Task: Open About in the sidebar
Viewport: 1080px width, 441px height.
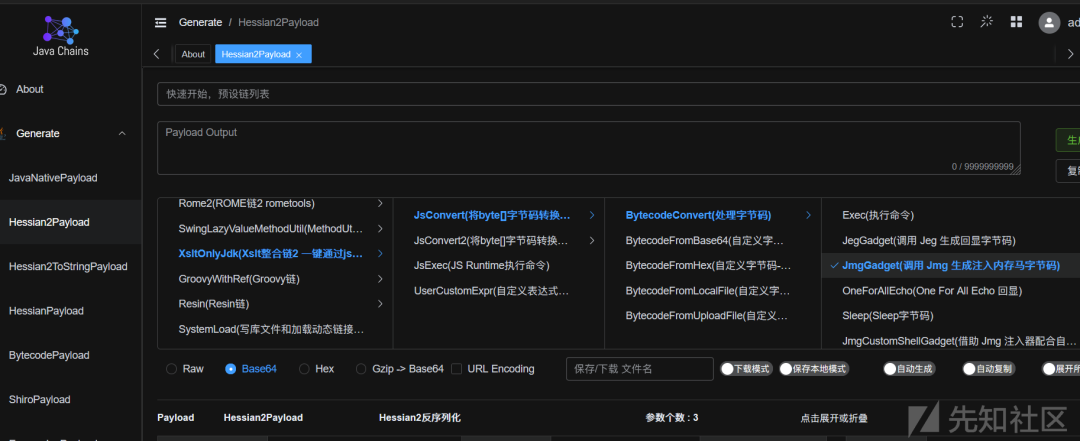Action: [x=30, y=90]
